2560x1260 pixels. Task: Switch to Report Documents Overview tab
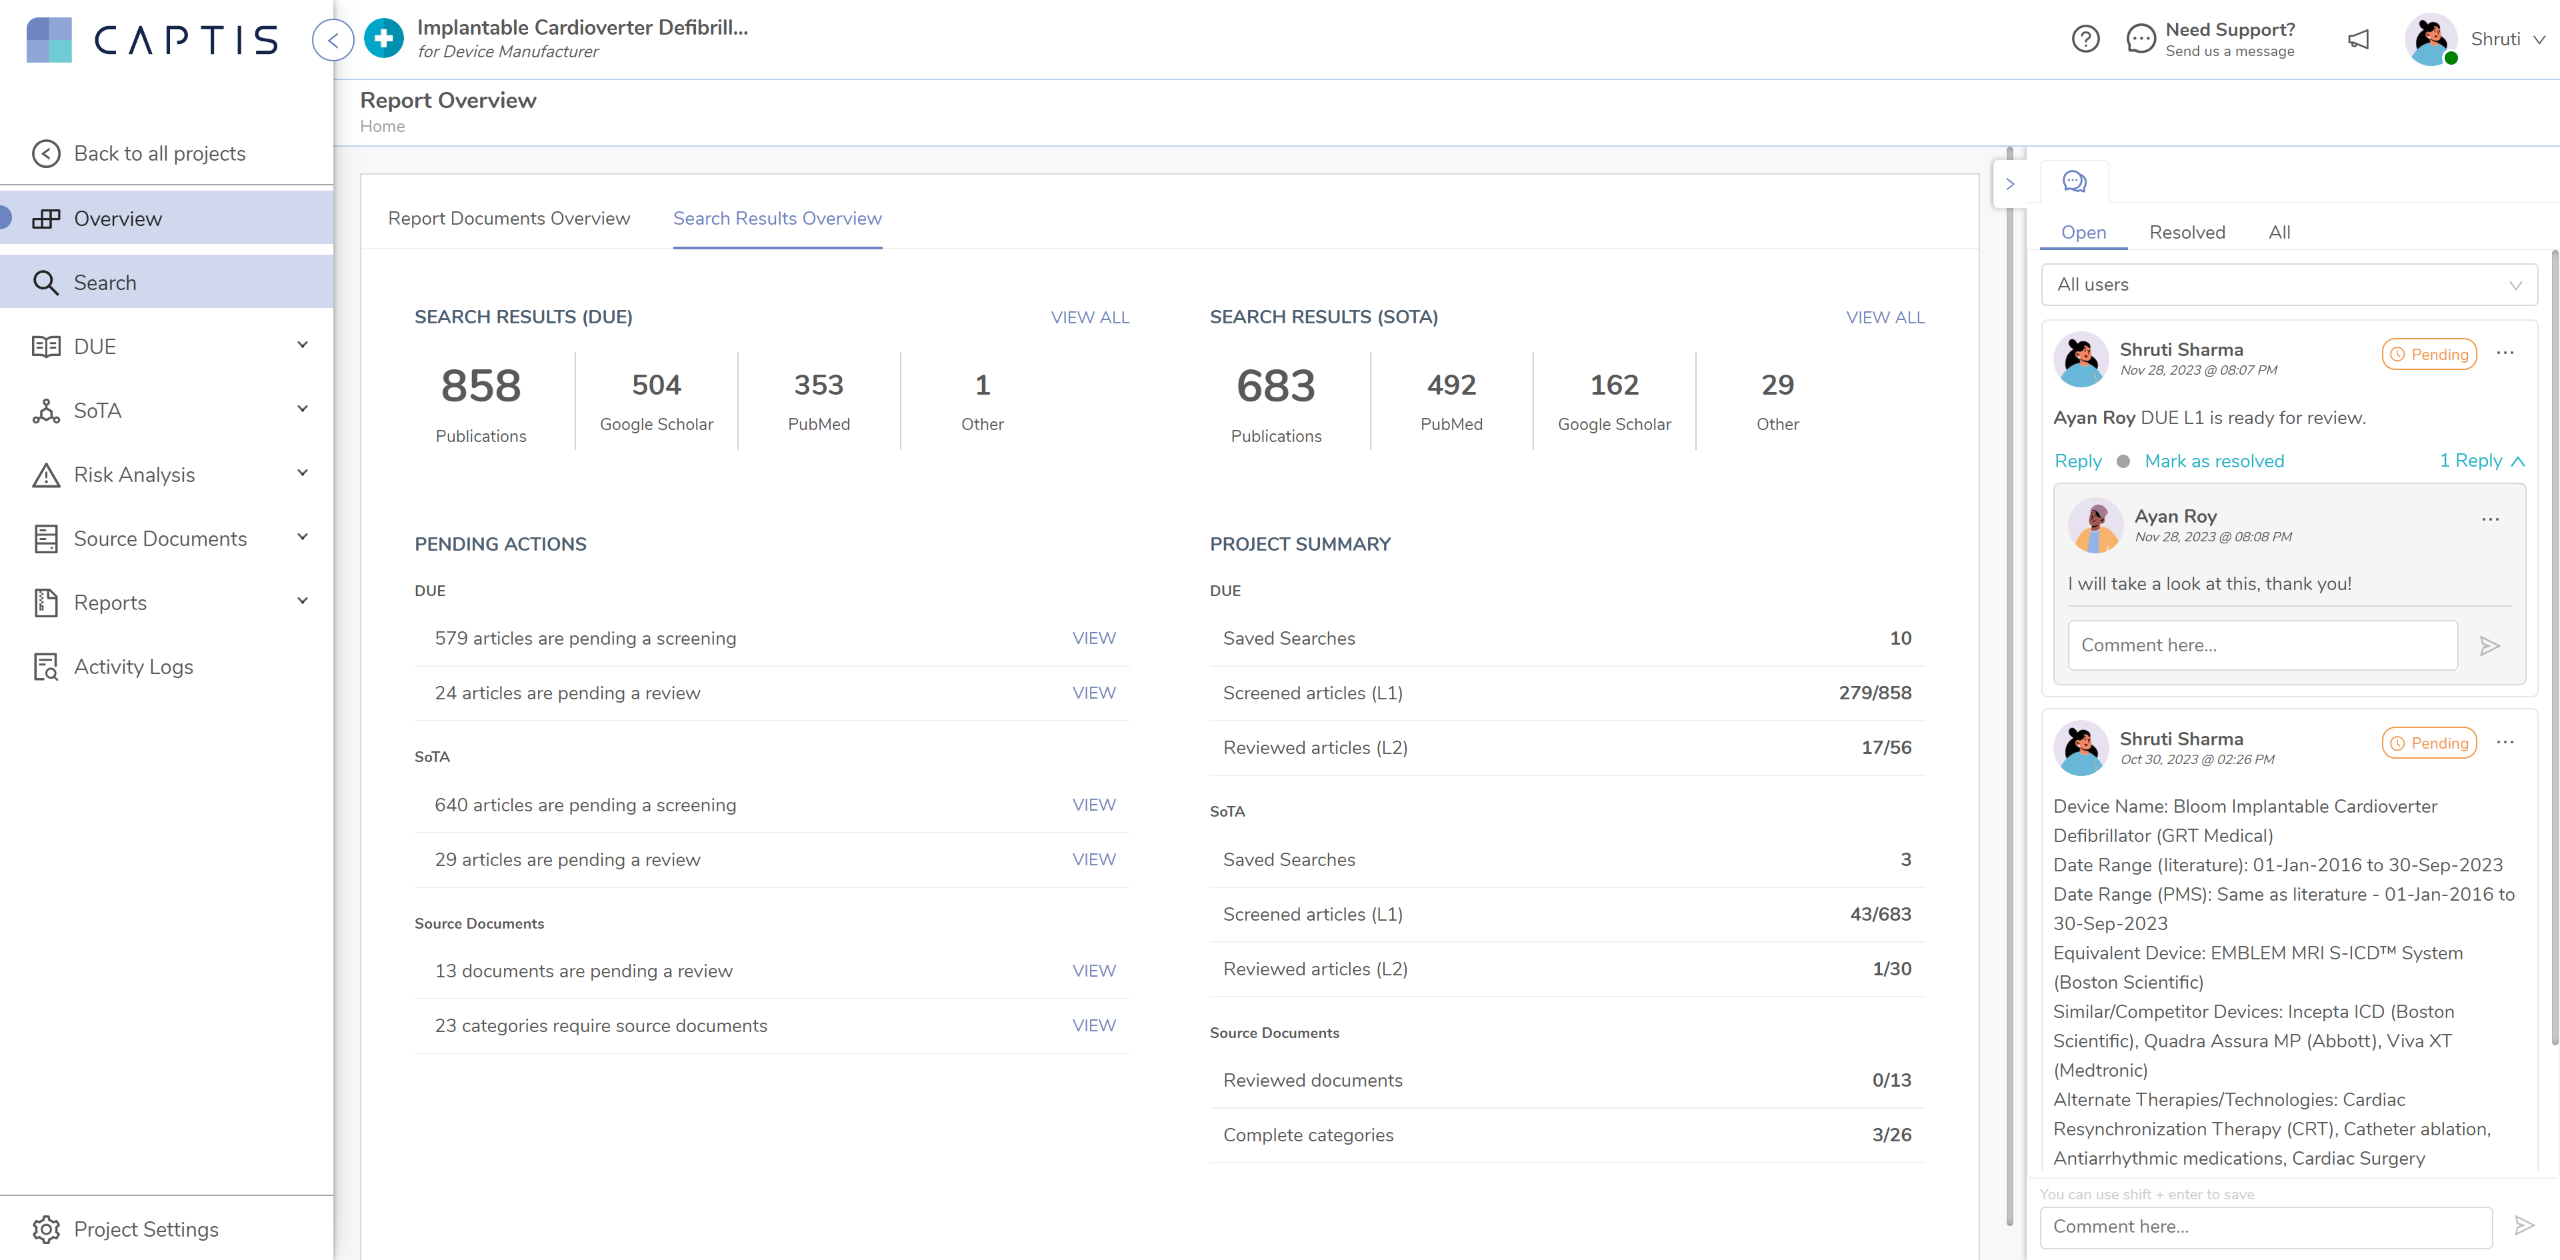(508, 218)
